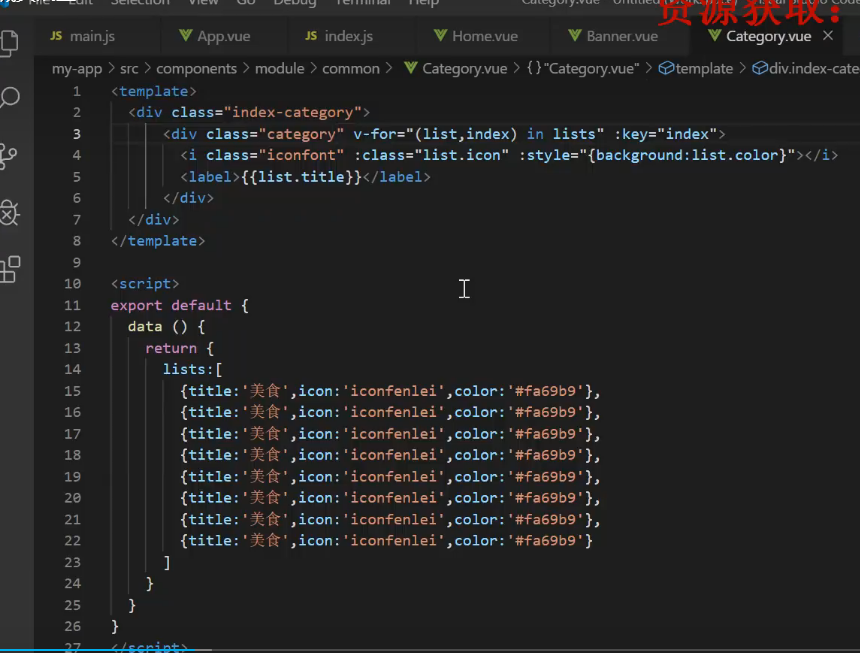Switch to the Banner.vue tab
Image resolution: width=860 pixels, height=653 pixels.
[x=613, y=36]
